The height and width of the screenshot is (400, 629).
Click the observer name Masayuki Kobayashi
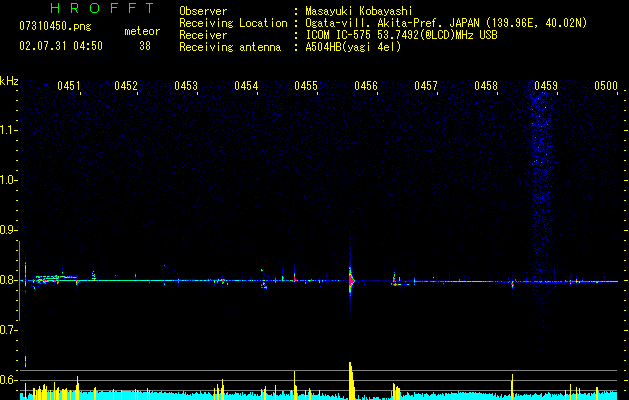(359, 11)
